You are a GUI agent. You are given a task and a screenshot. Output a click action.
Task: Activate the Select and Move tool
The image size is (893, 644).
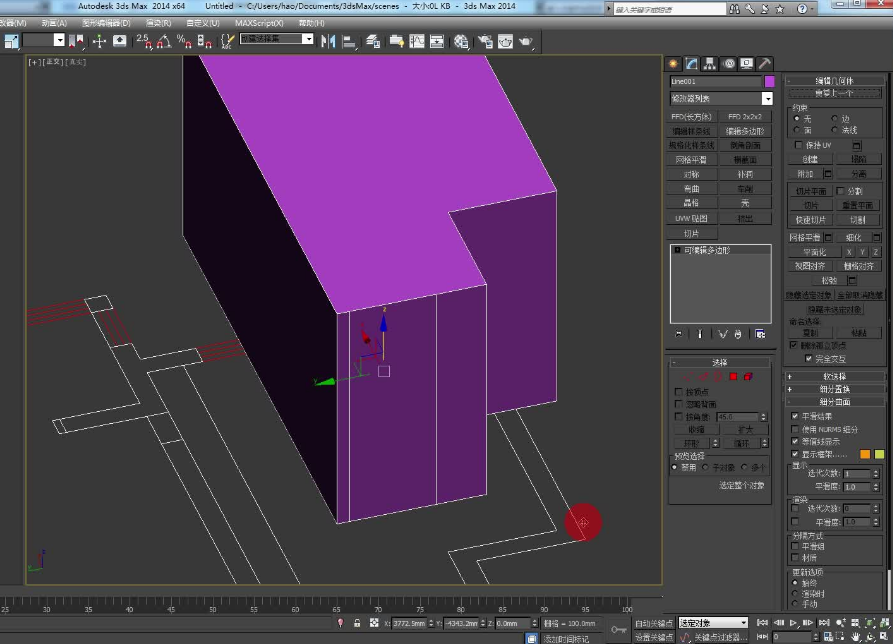(x=99, y=41)
